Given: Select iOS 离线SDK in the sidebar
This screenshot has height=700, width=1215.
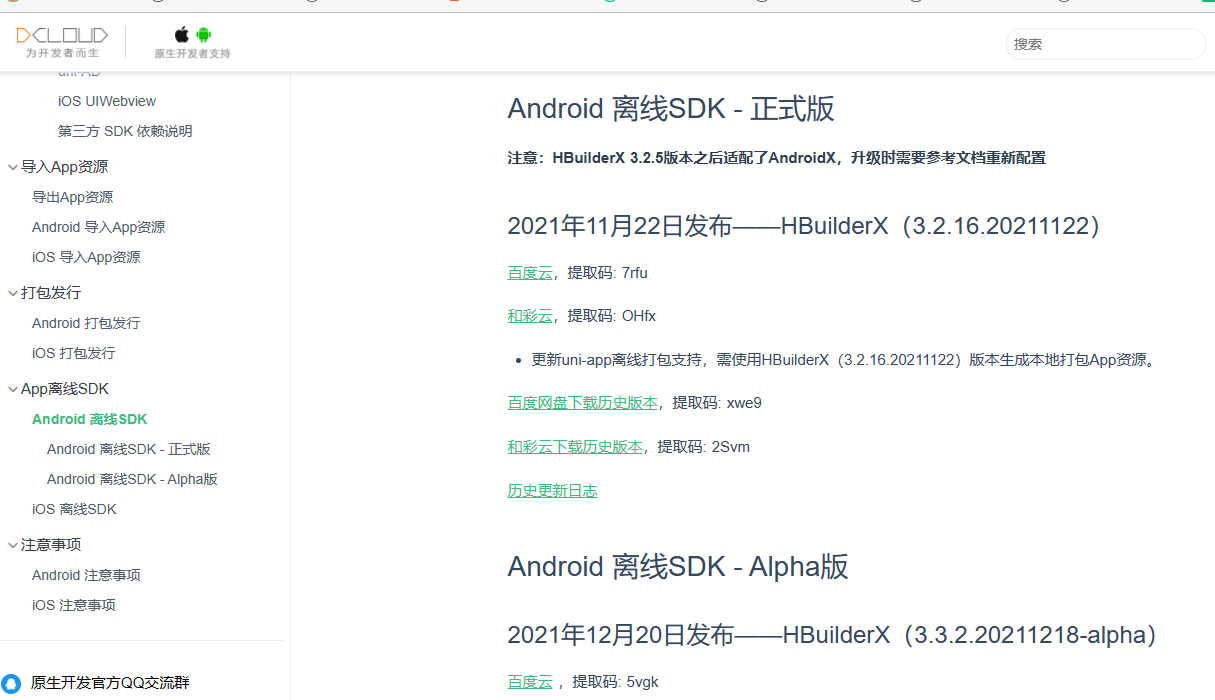Looking at the screenshot, I should [74, 509].
